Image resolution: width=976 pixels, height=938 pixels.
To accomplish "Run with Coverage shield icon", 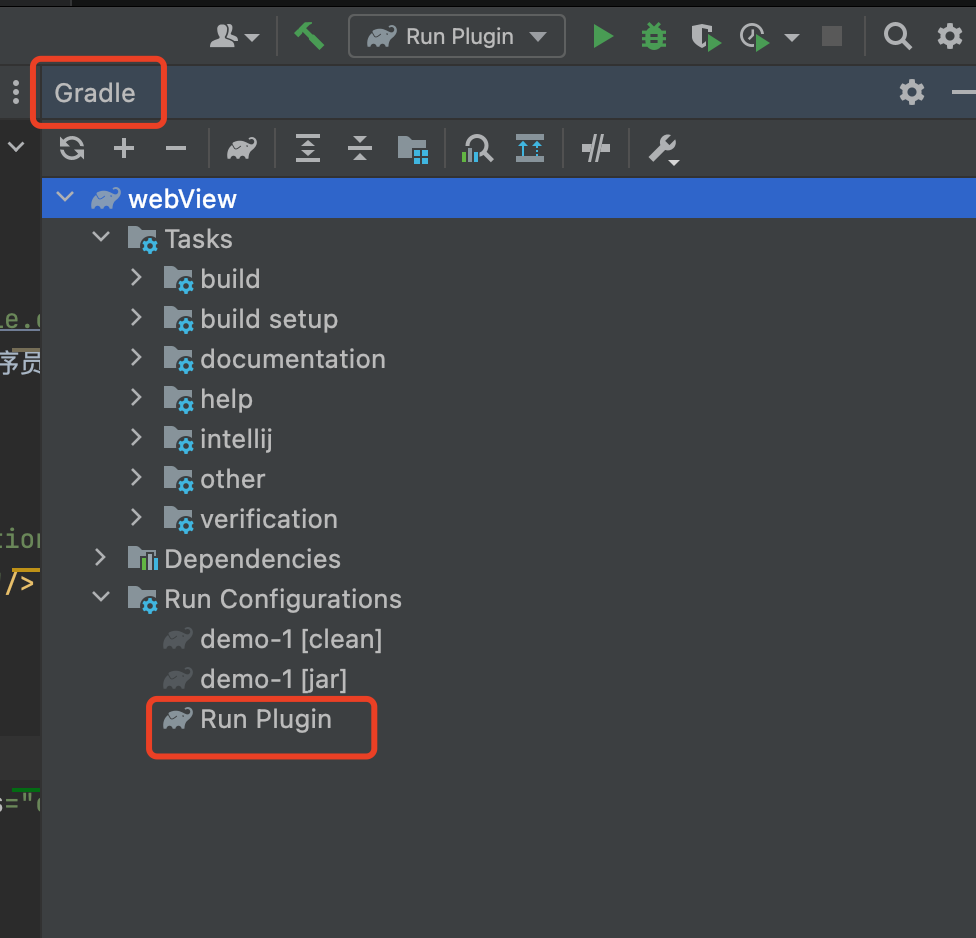I will coord(705,37).
